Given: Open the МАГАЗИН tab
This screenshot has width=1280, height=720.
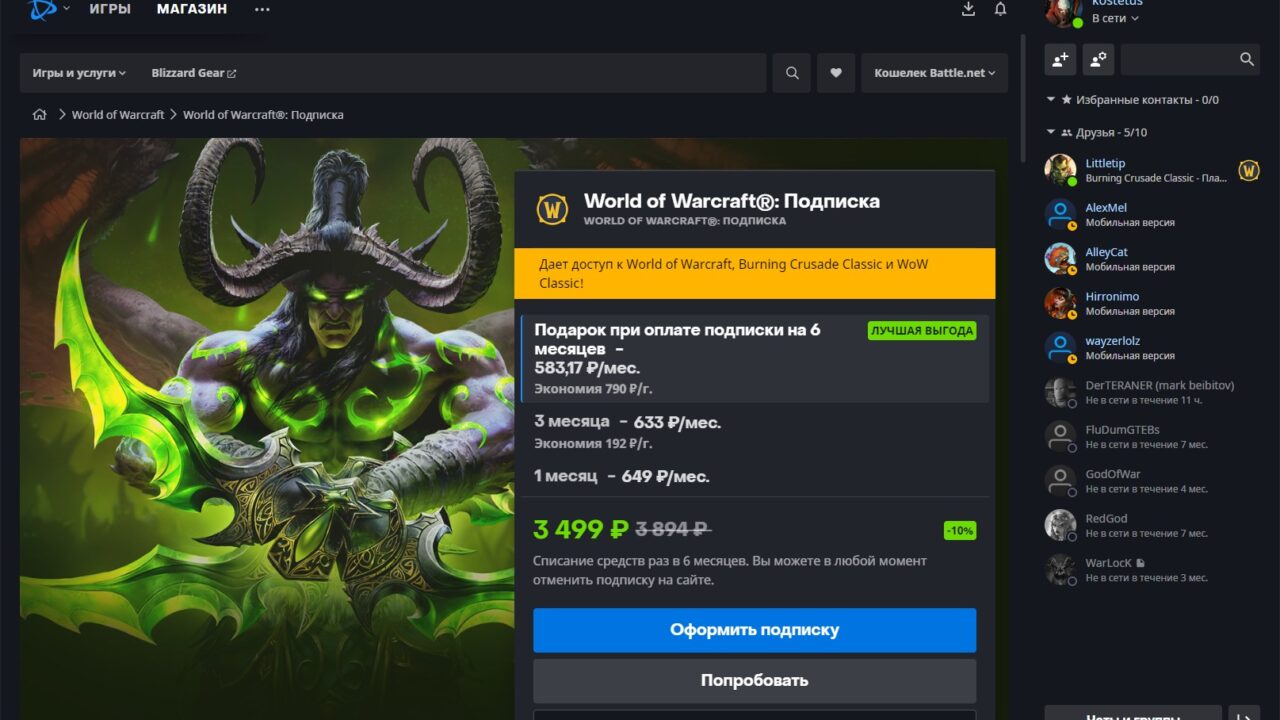Looking at the screenshot, I should pos(192,9).
